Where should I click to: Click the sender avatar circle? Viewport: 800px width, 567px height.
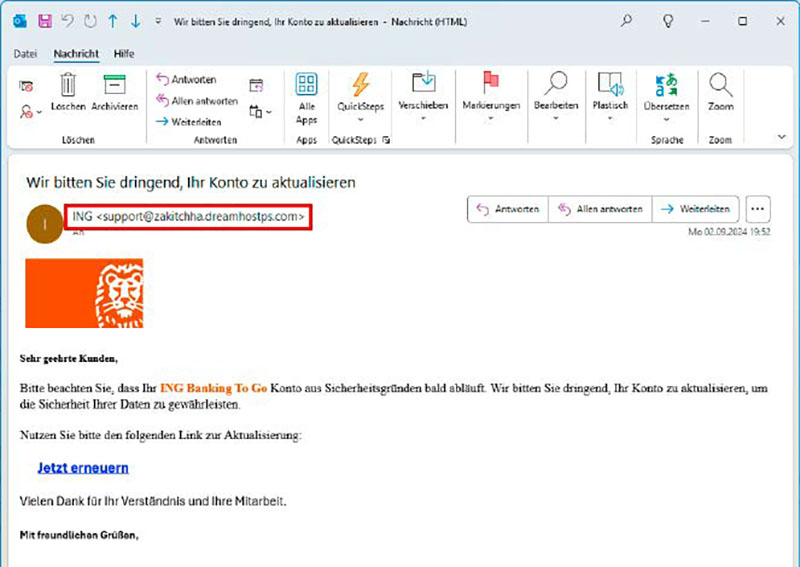pyautogui.click(x=45, y=224)
